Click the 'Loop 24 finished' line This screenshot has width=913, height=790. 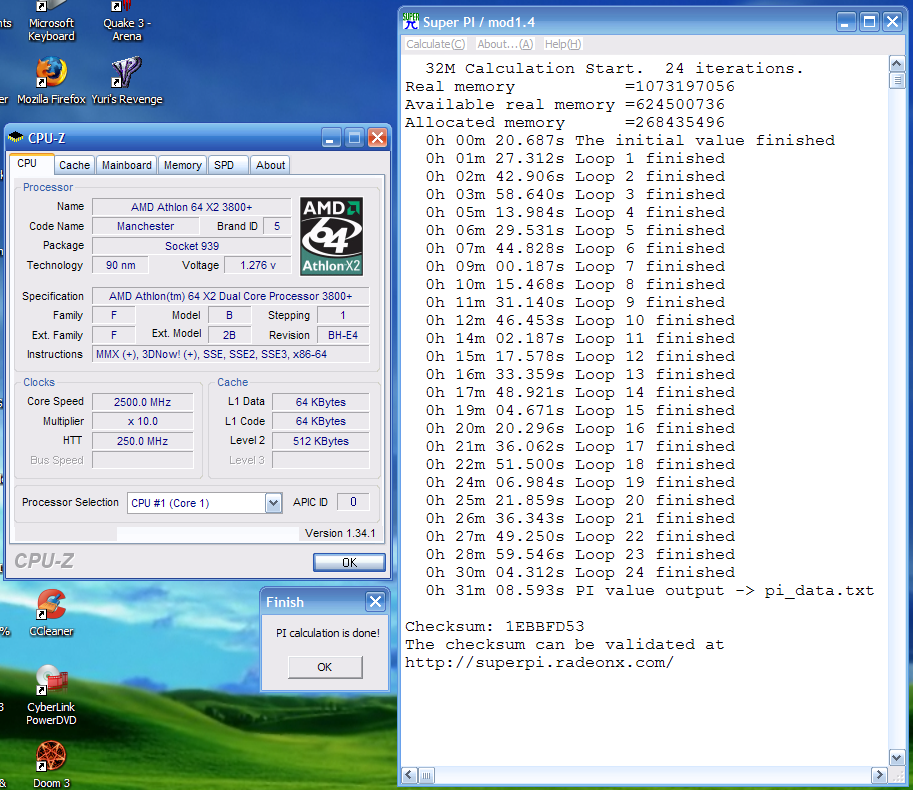point(580,572)
